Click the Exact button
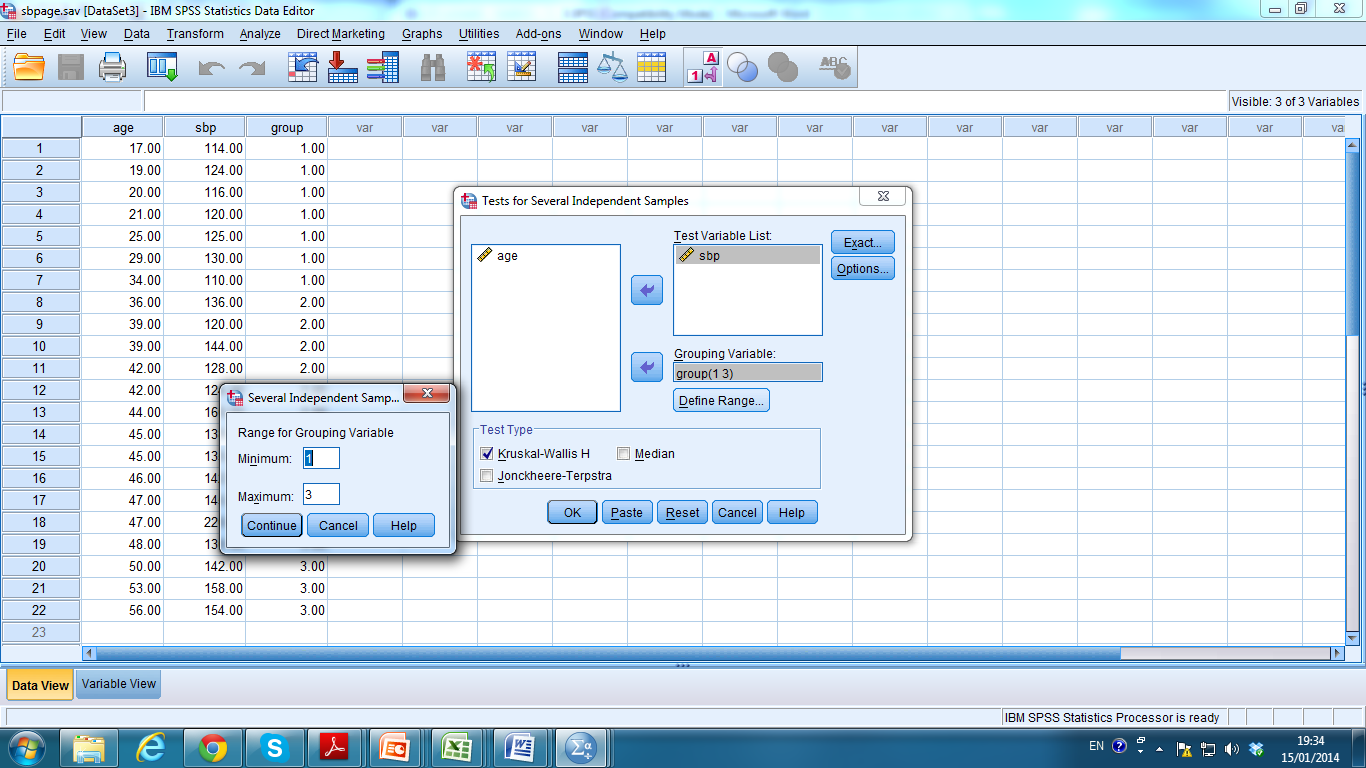This screenshot has width=1366, height=768. (x=862, y=242)
